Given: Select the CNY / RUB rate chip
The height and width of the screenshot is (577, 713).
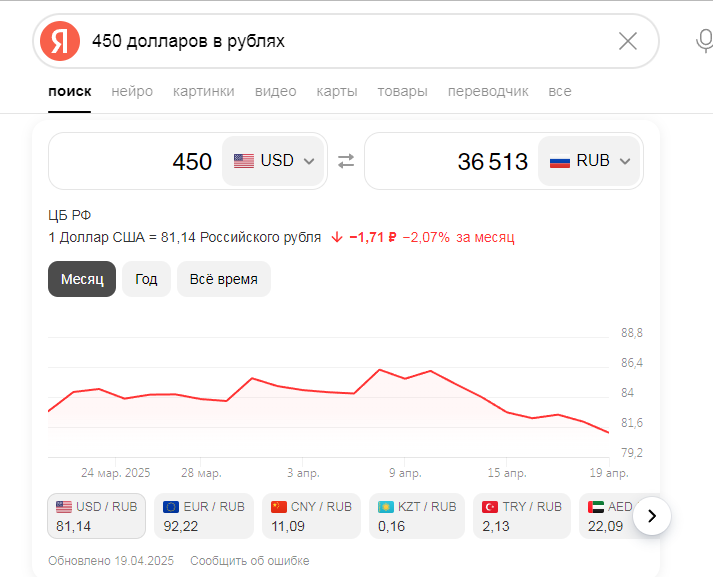Looking at the screenshot, I should (x=311, y=516).
